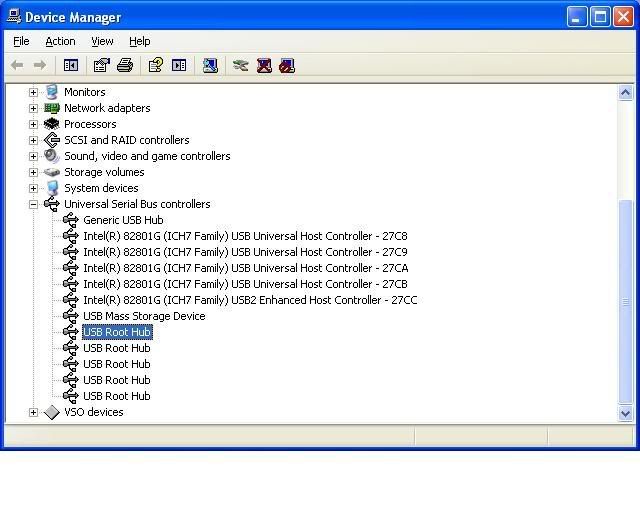Expand the SCSI and RAID controllers node
The width and height of the screenshot is (640, 524).
(x=33, y=140)
